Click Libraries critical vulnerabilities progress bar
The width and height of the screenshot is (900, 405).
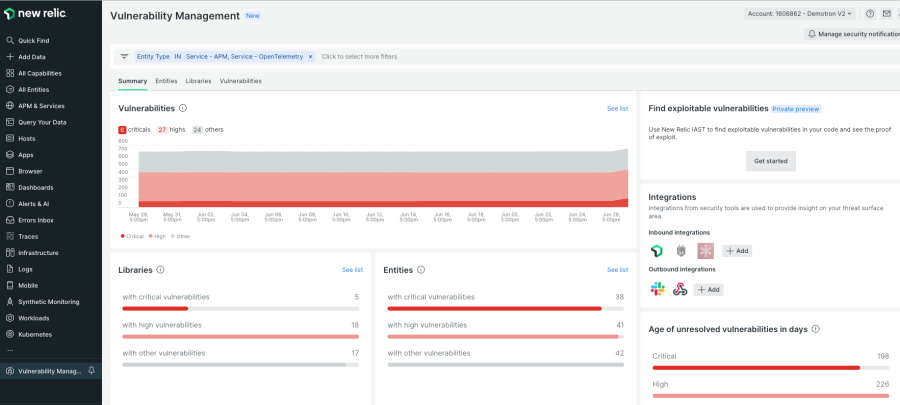pyautogui.click(x=240, y=309)
